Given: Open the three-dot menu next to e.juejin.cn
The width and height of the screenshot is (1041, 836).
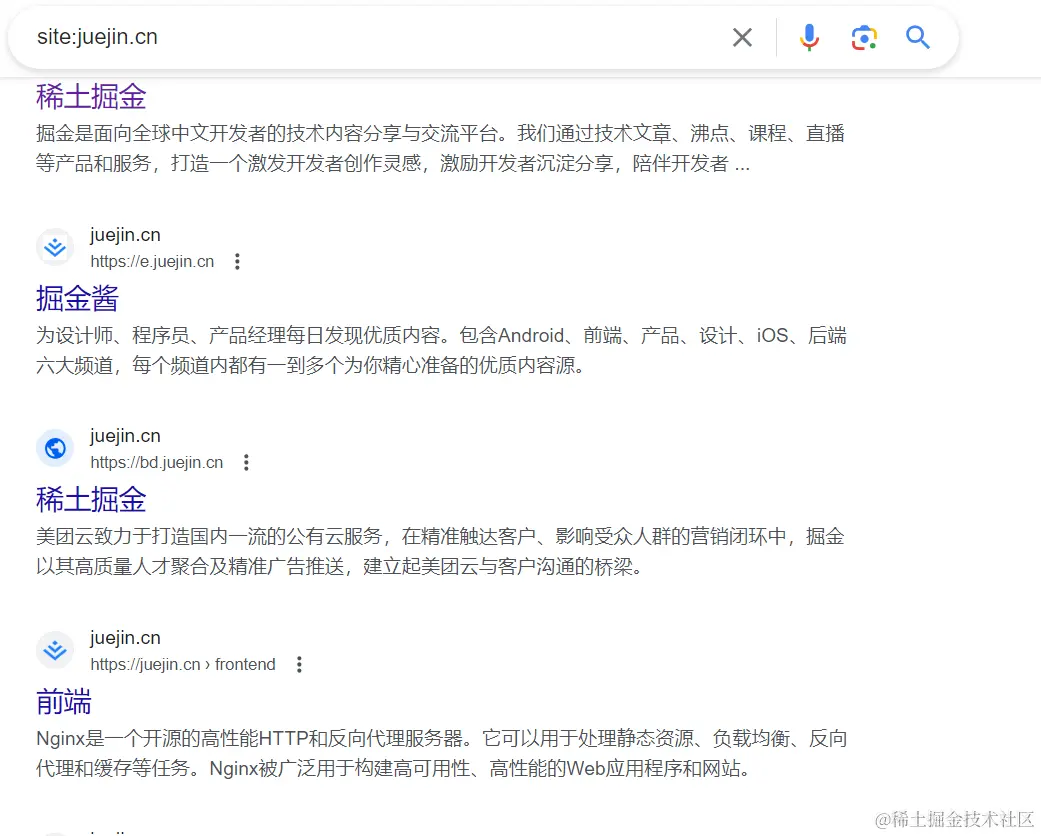Looking at the screenshot, I should [237, 261].
